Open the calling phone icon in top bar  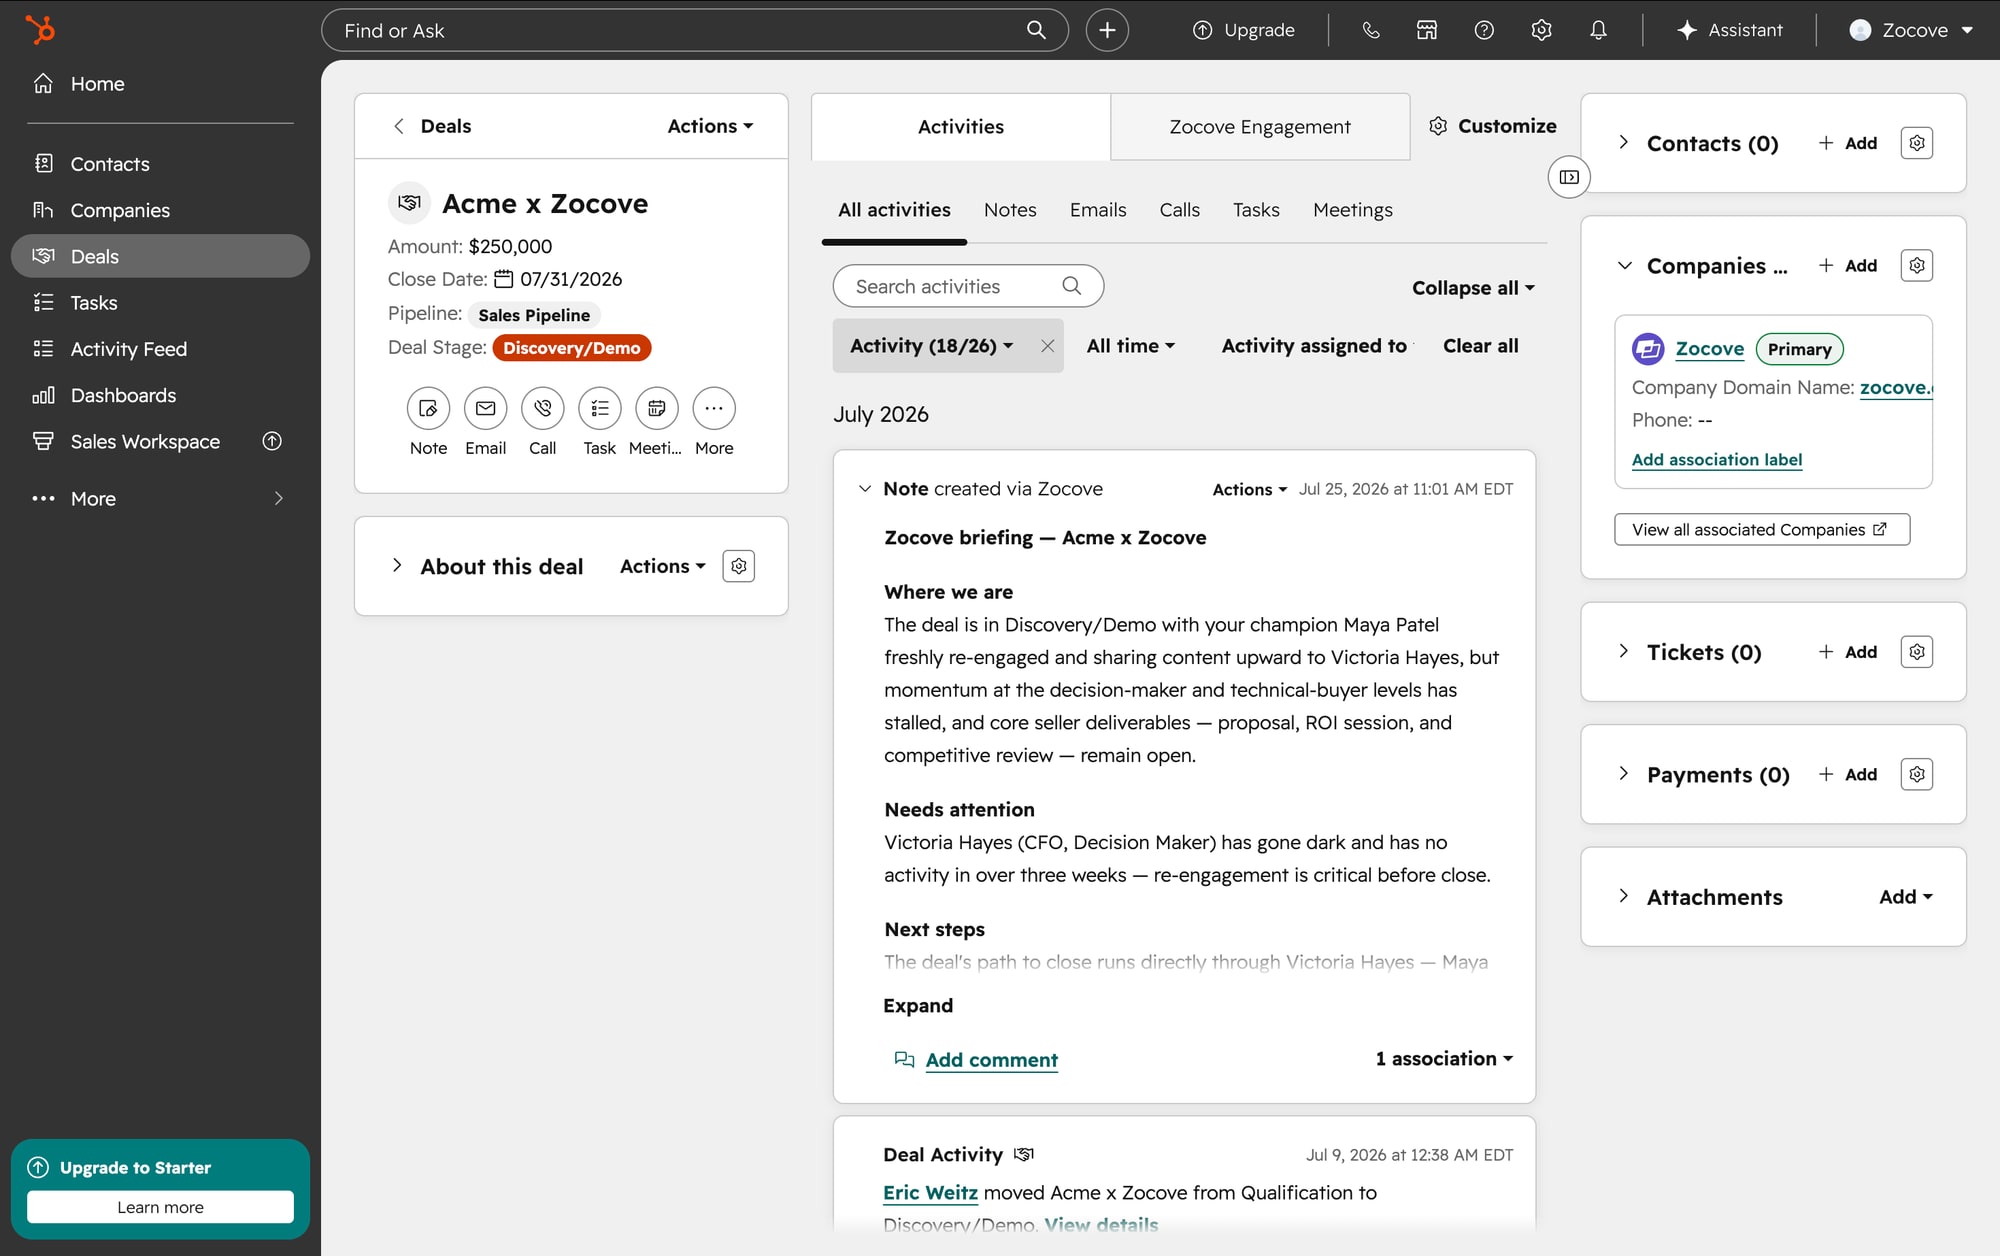coord(1371,30)
